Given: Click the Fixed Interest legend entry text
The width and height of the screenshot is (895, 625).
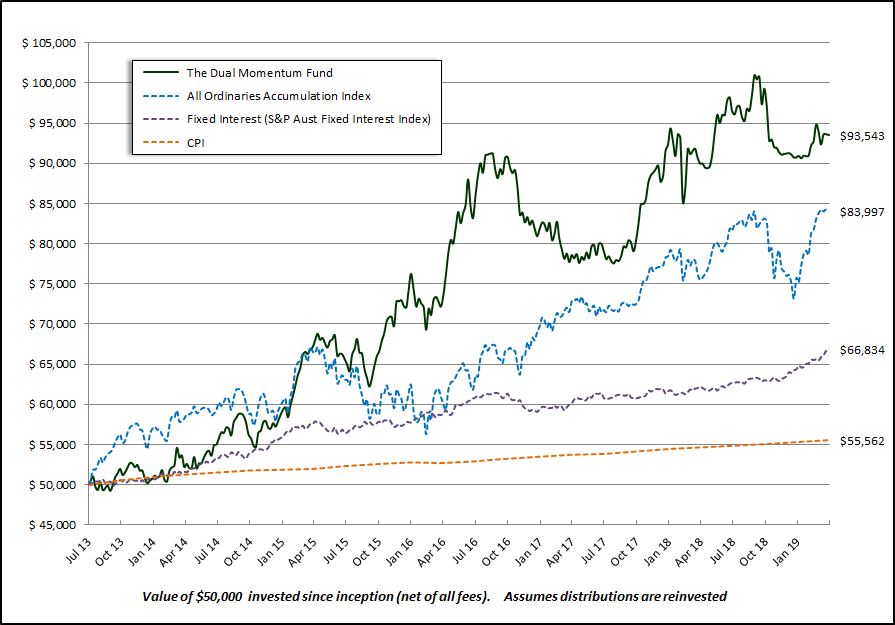Looking at the screenshot, I should click(308, 119).
